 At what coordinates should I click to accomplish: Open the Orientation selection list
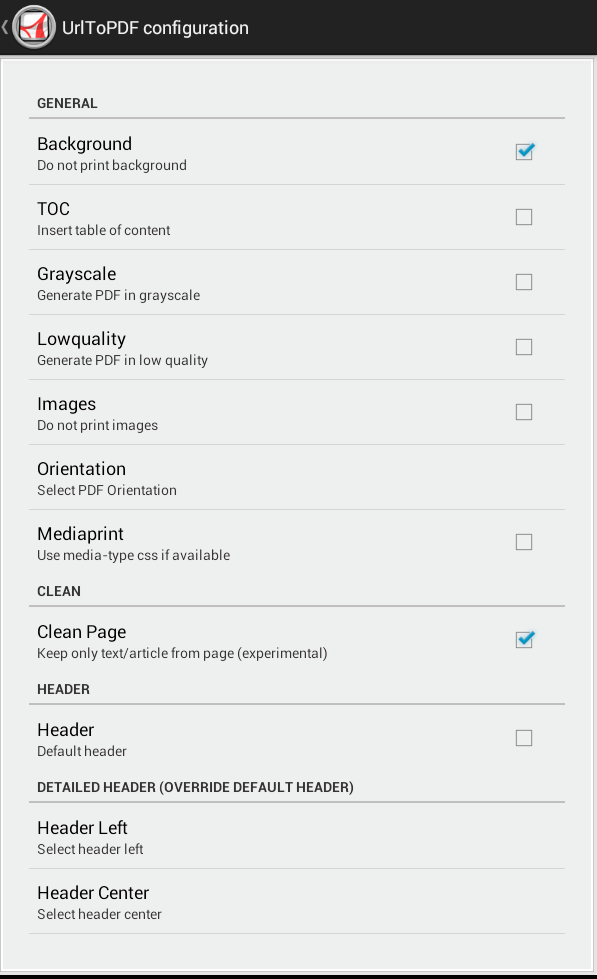tap(297, 478)
